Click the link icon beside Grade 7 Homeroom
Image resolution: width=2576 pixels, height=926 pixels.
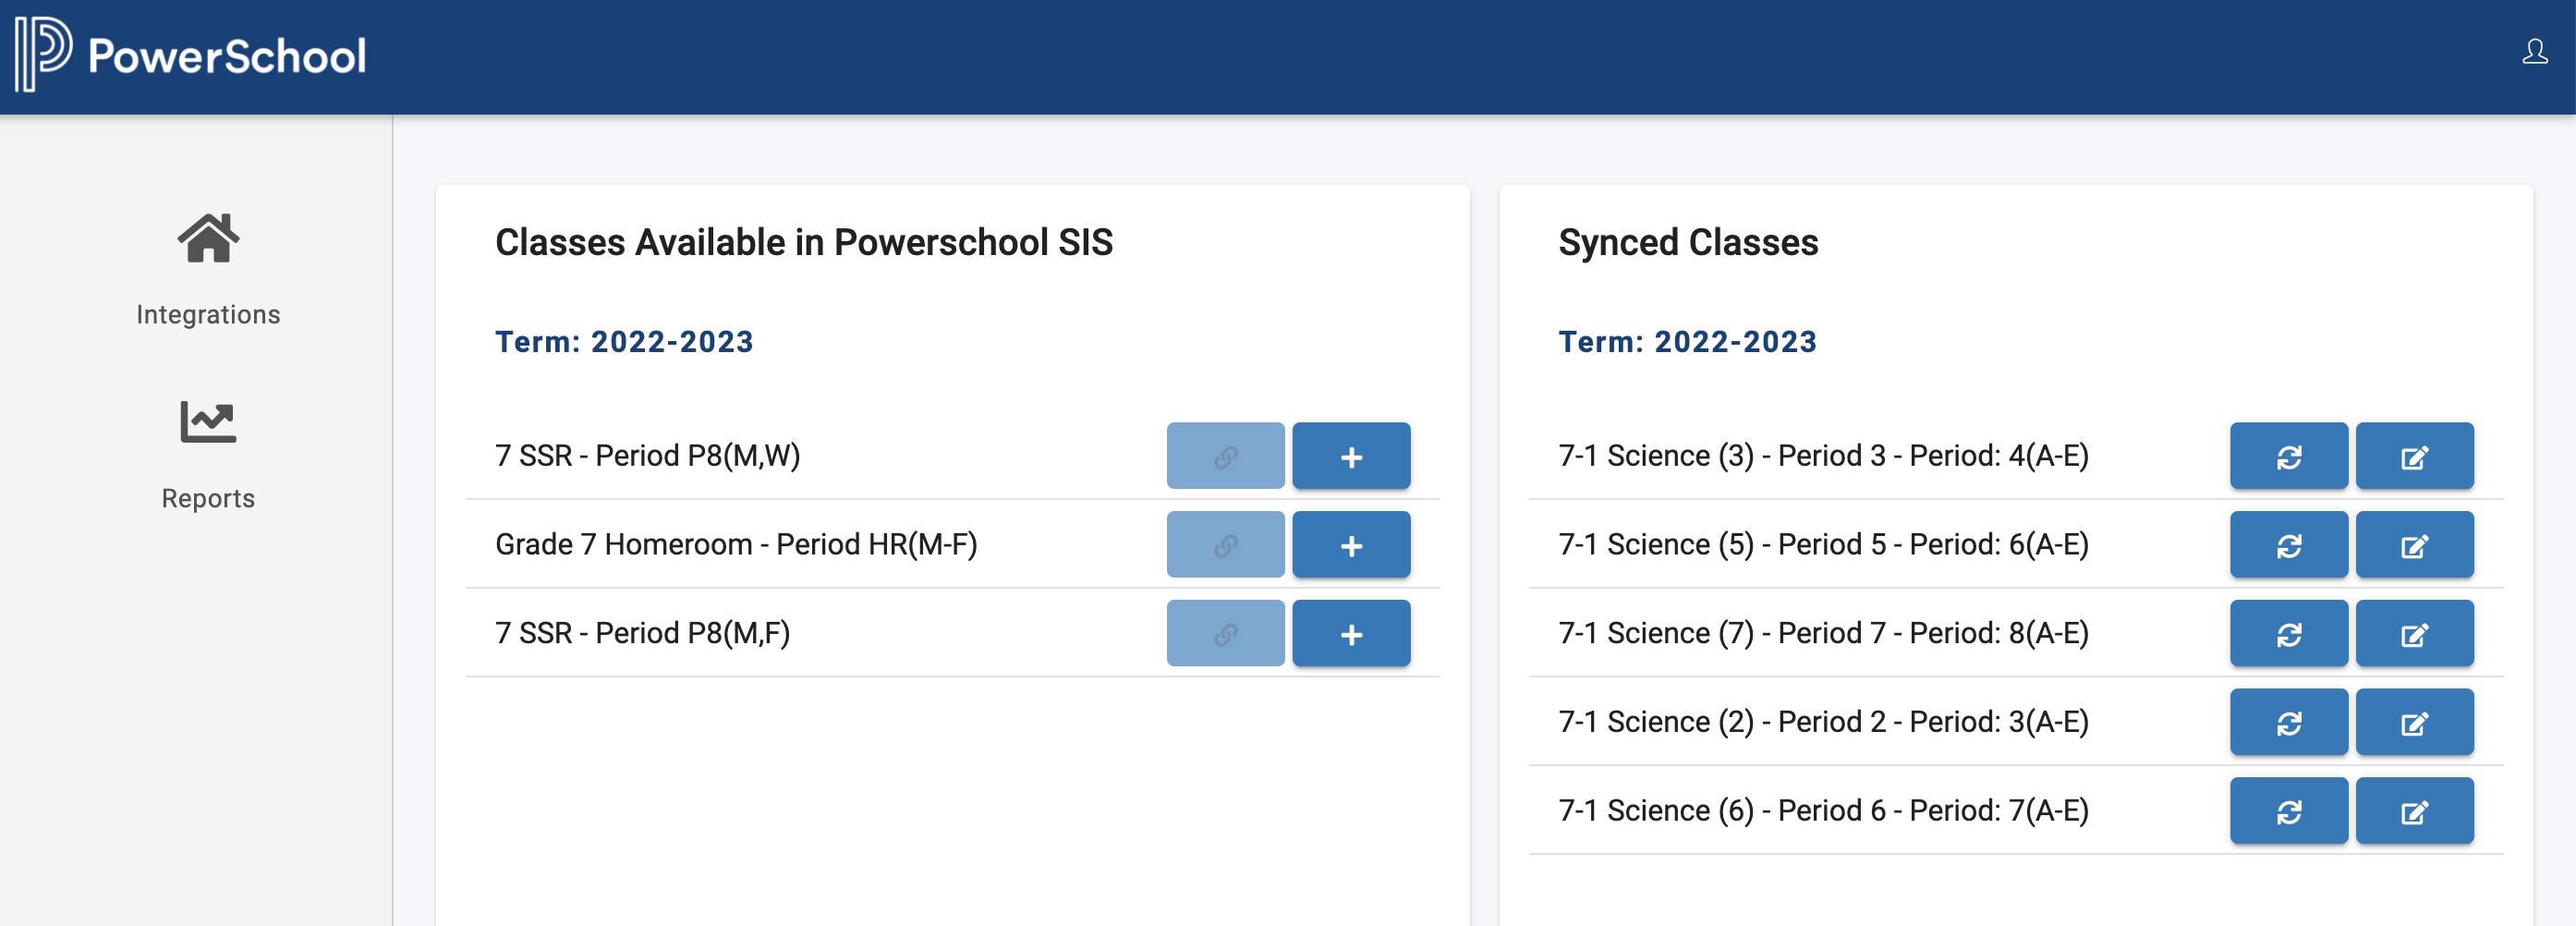pyautogui.click(x=1226, y=545)
